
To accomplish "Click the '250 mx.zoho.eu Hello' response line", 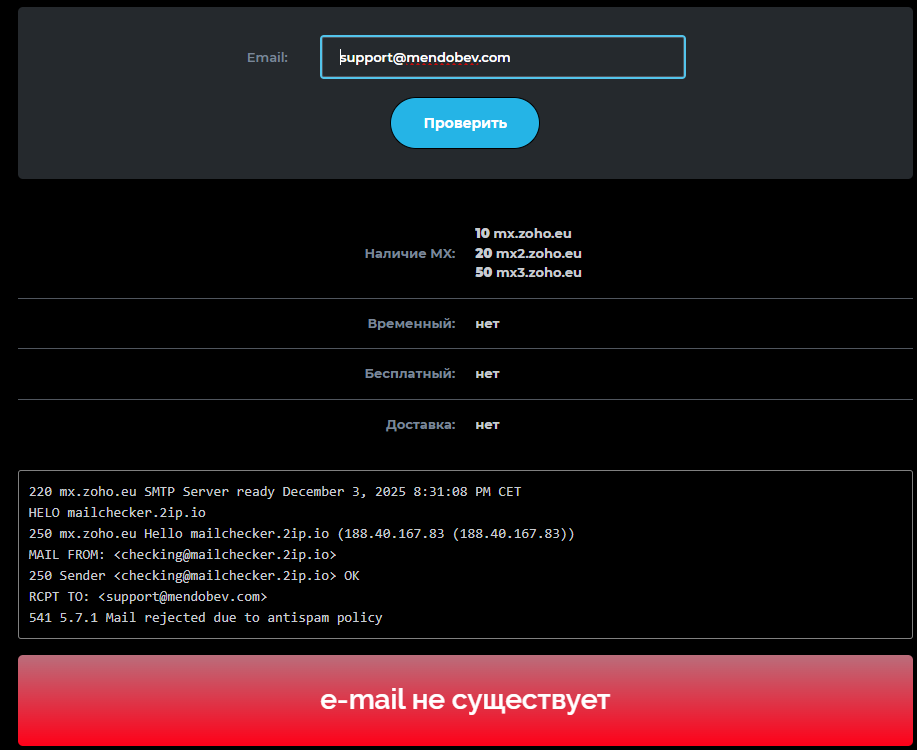I will pyautogui.click(x=302, y=534).
